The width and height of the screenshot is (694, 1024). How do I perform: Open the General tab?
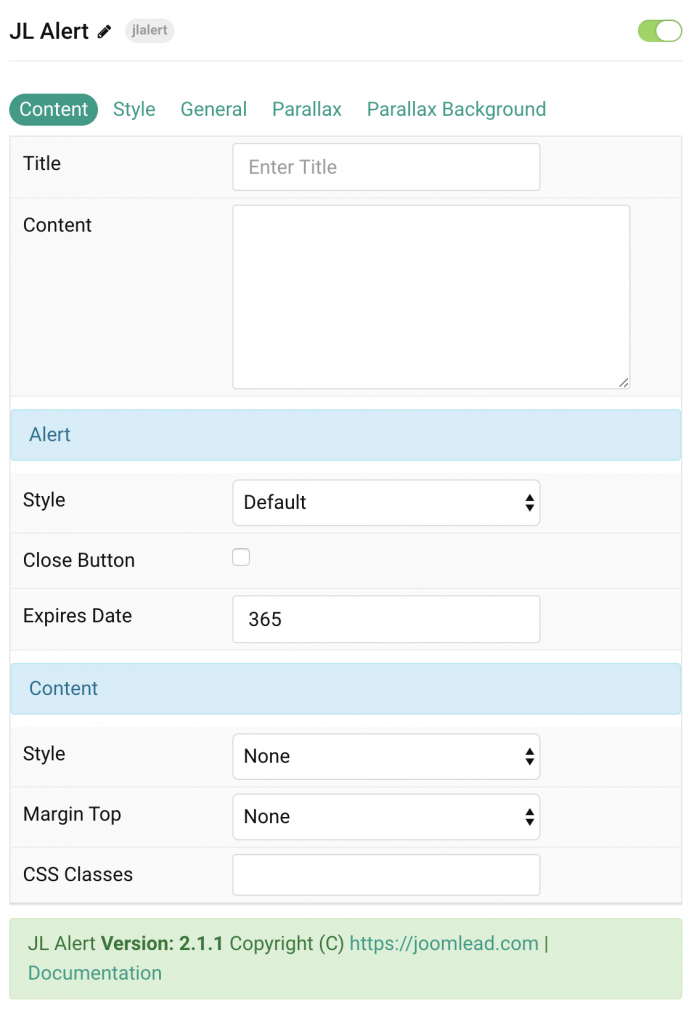pos(213,109)
